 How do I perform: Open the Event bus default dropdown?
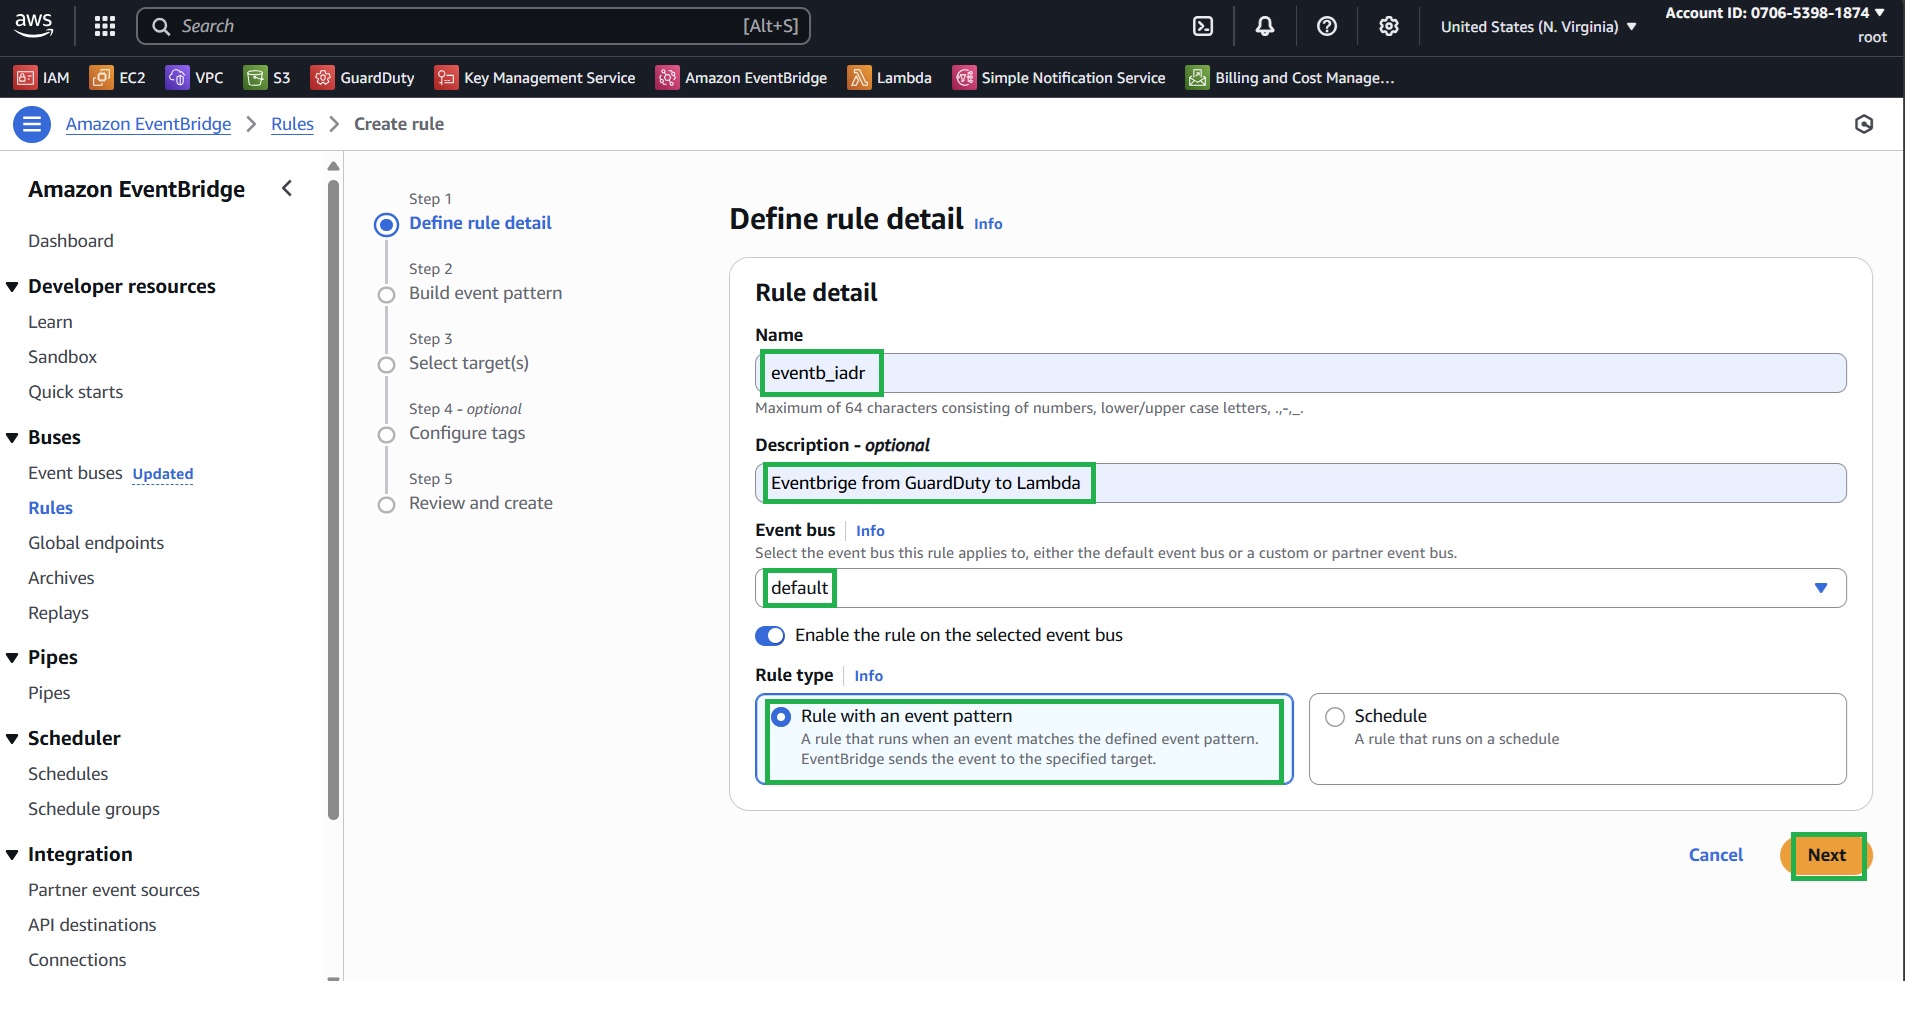1300,588
